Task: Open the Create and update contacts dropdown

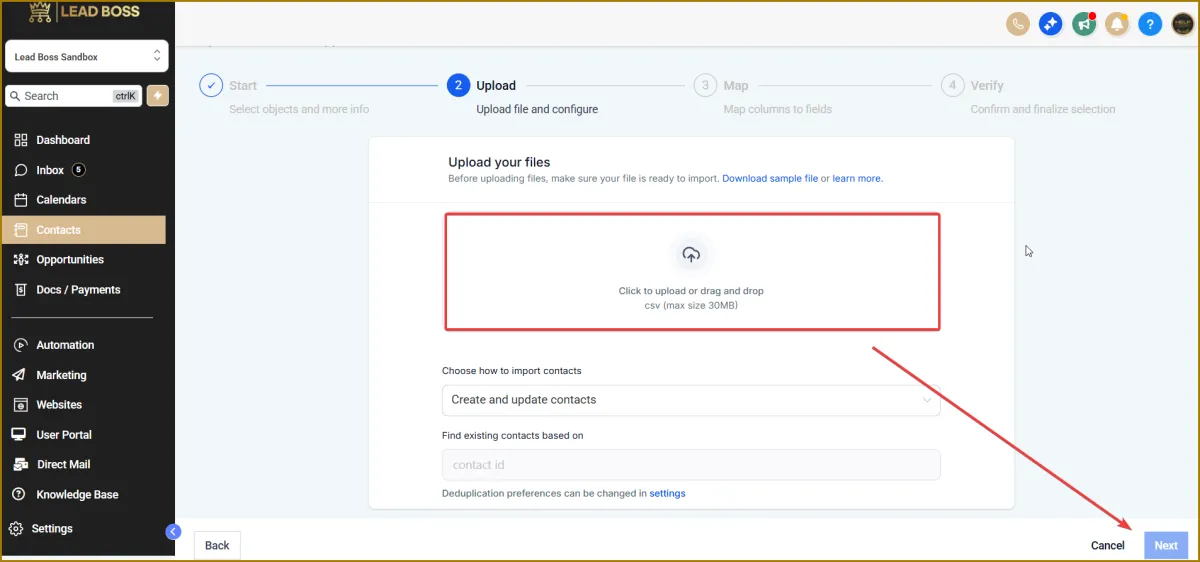Action: [x=691, y=400]
